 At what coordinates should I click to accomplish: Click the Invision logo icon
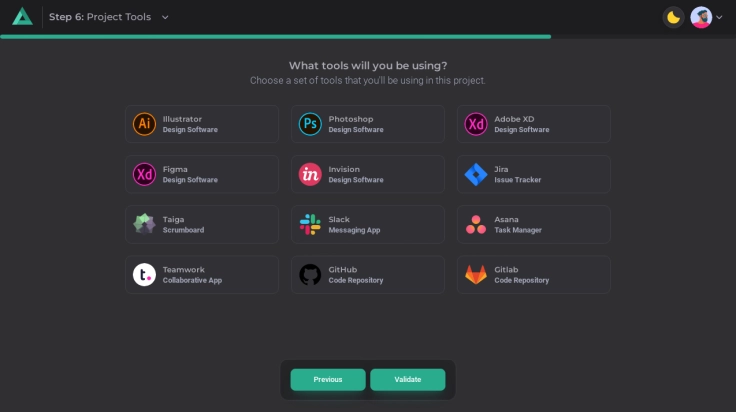coord(310,174)
